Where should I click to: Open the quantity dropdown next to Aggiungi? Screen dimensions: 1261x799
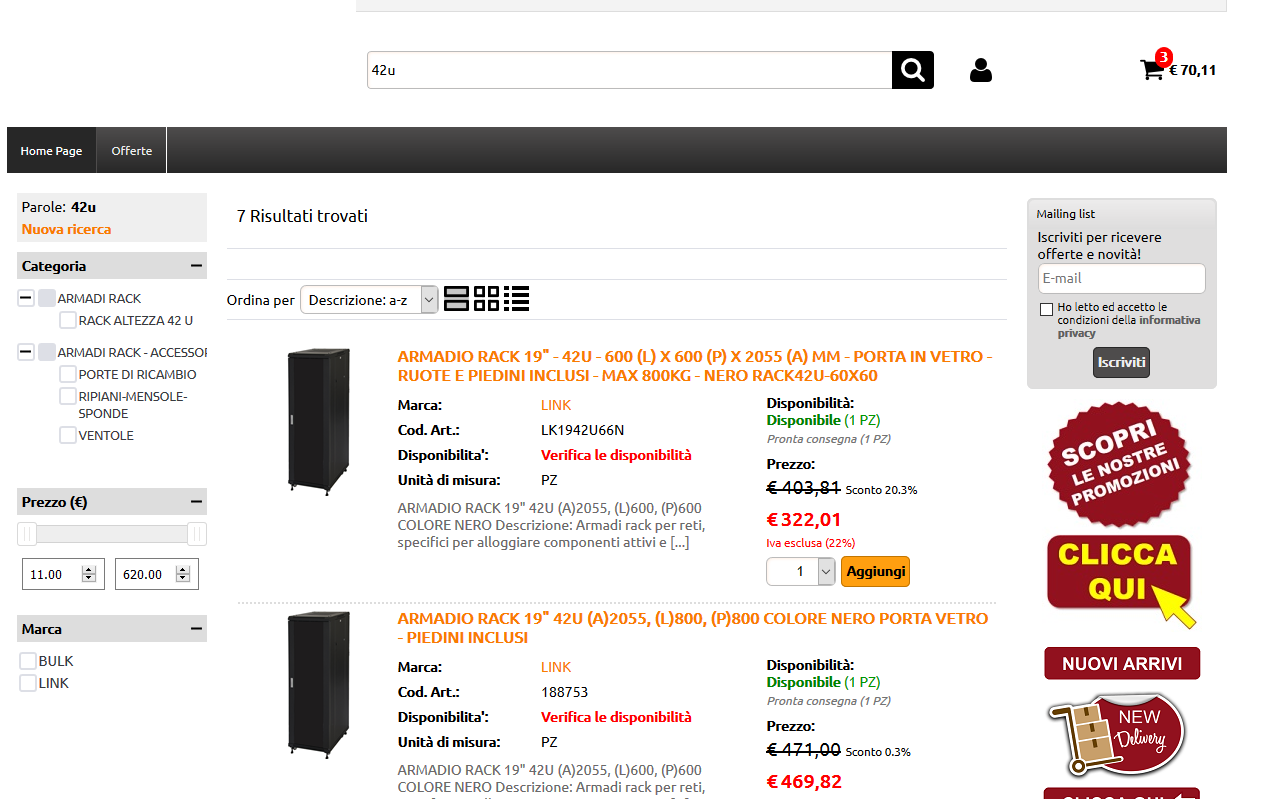tap(826, 571)
